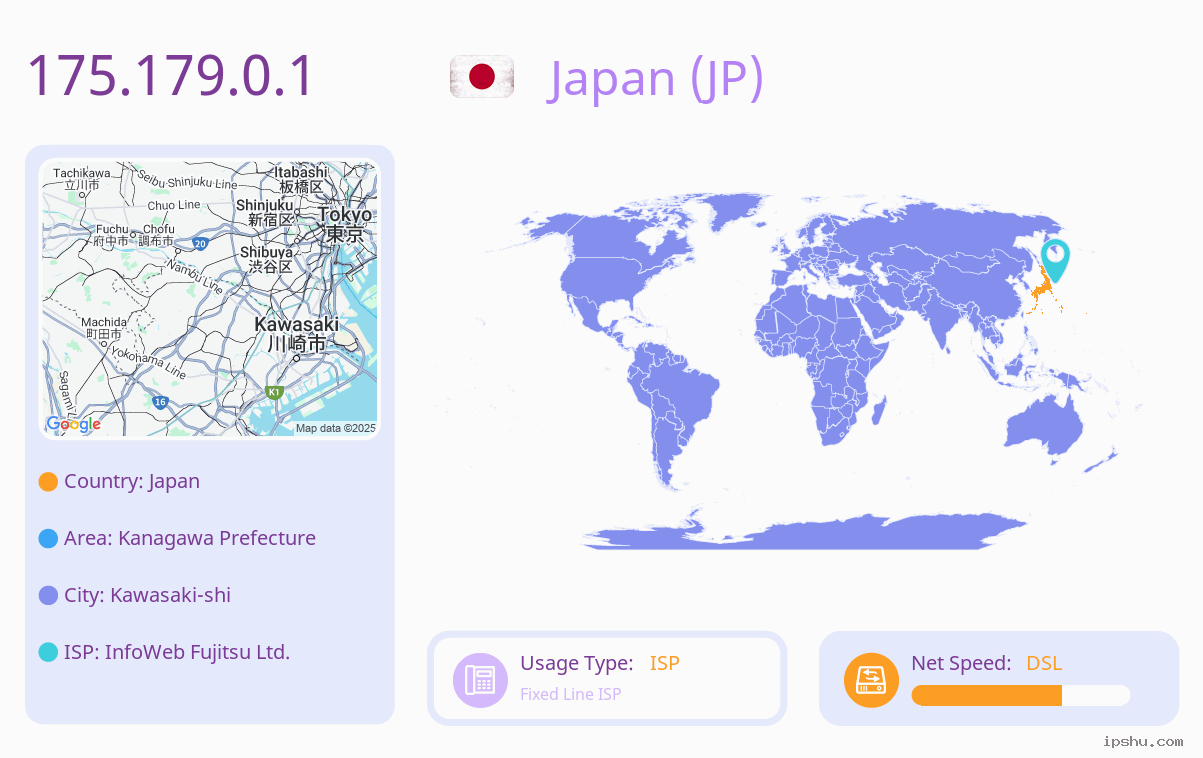
Task: Click the purple City bullet dot
Action: point(48,596)
